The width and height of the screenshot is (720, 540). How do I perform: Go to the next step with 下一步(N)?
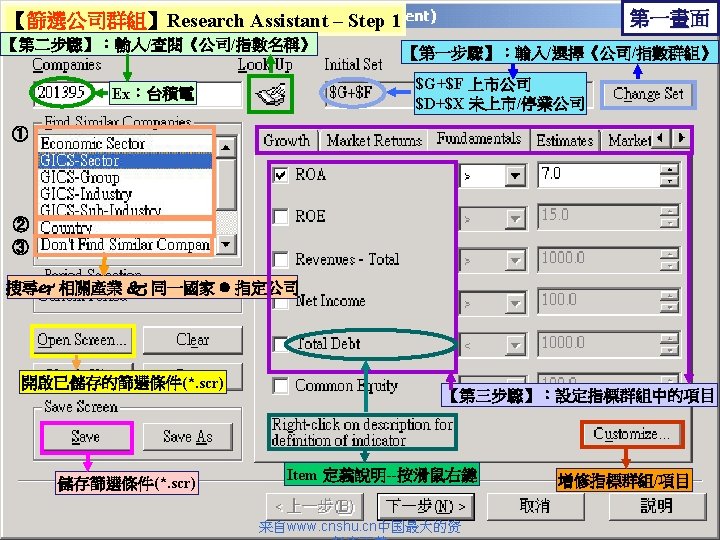coord(426,506)
